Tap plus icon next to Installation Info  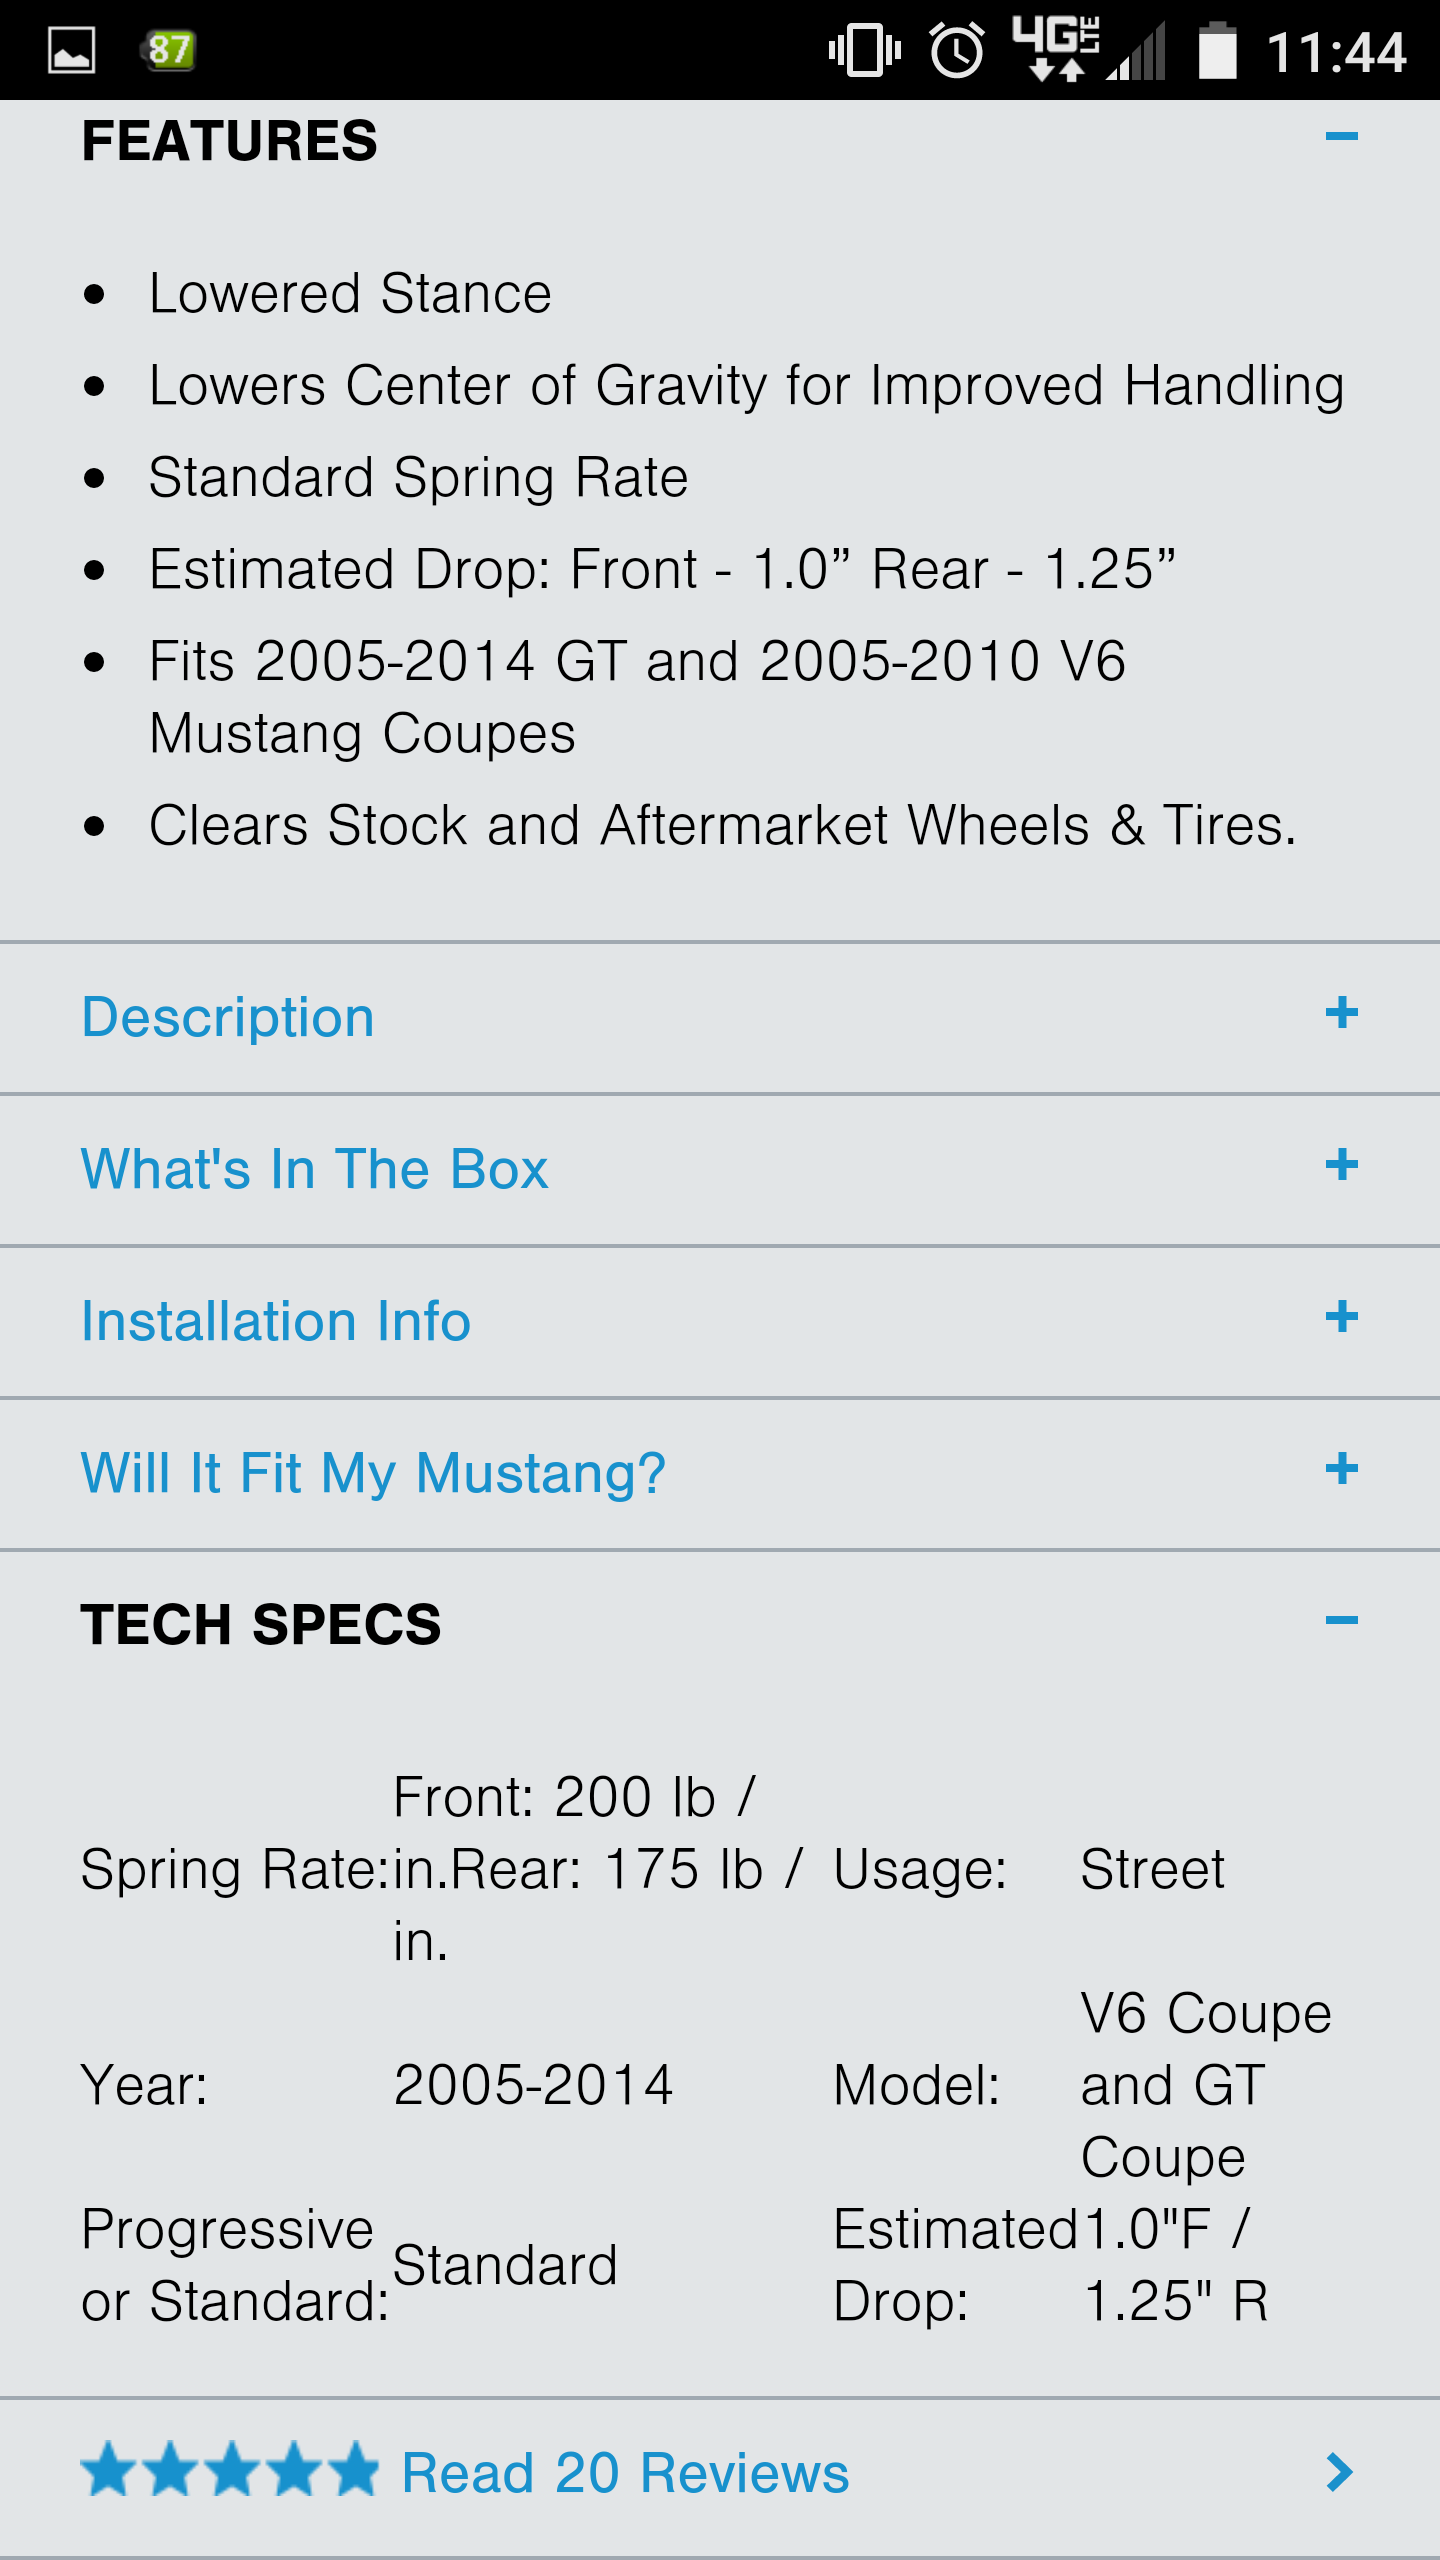1341,1317
